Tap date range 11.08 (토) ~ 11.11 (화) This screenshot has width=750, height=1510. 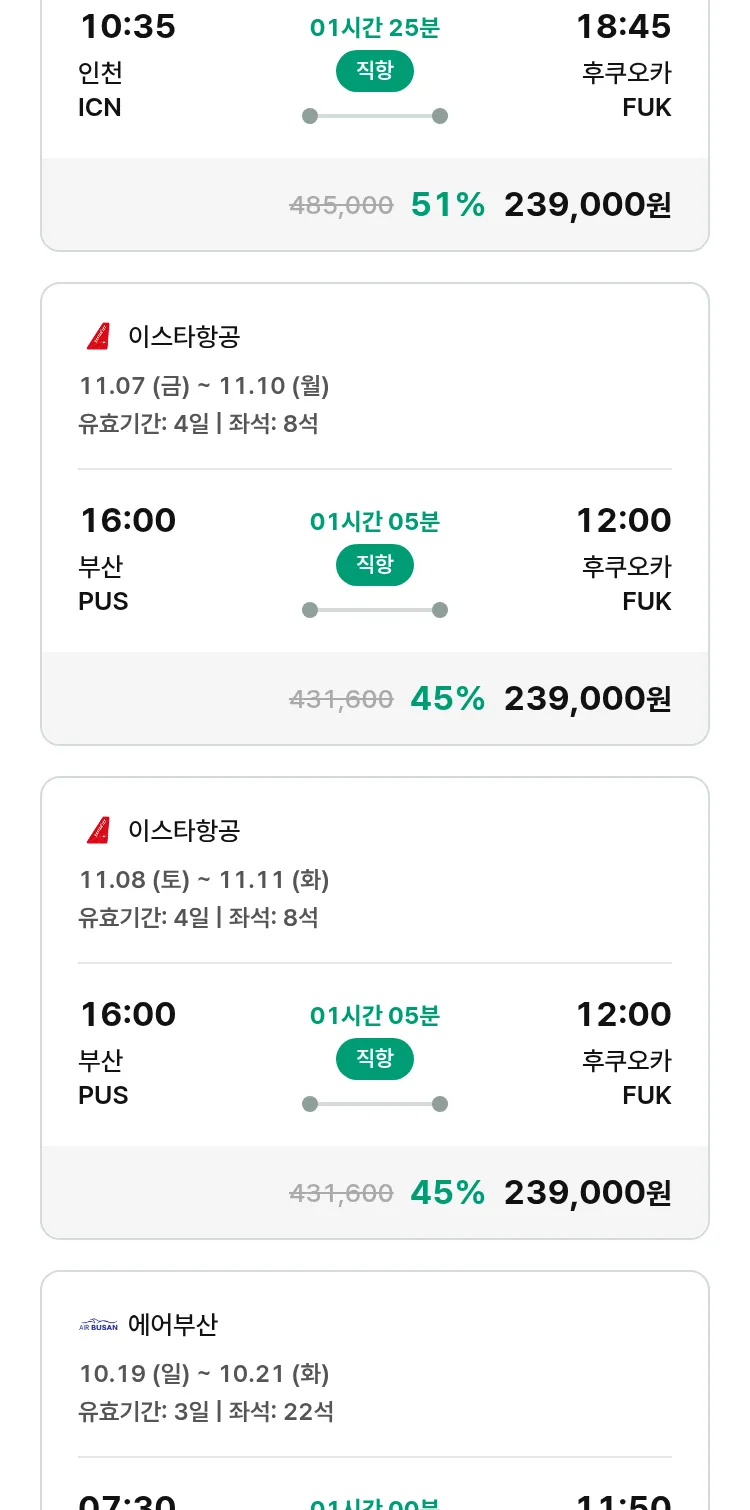pos(204,880)
